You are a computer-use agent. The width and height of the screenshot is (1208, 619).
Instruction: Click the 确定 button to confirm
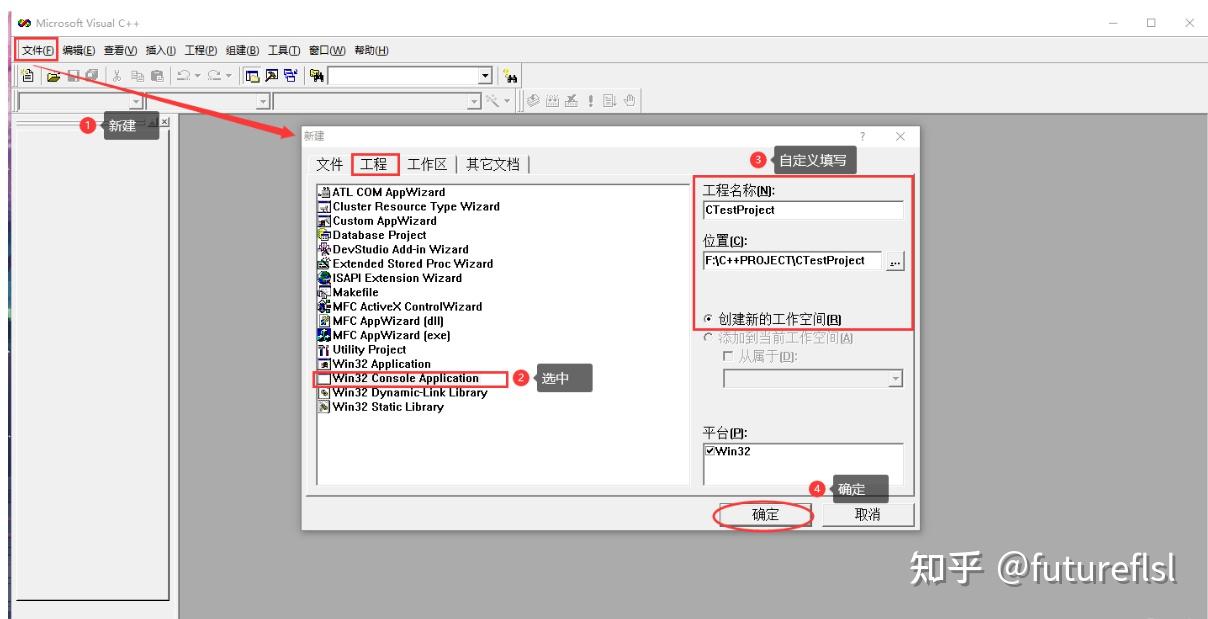point(764,514)
